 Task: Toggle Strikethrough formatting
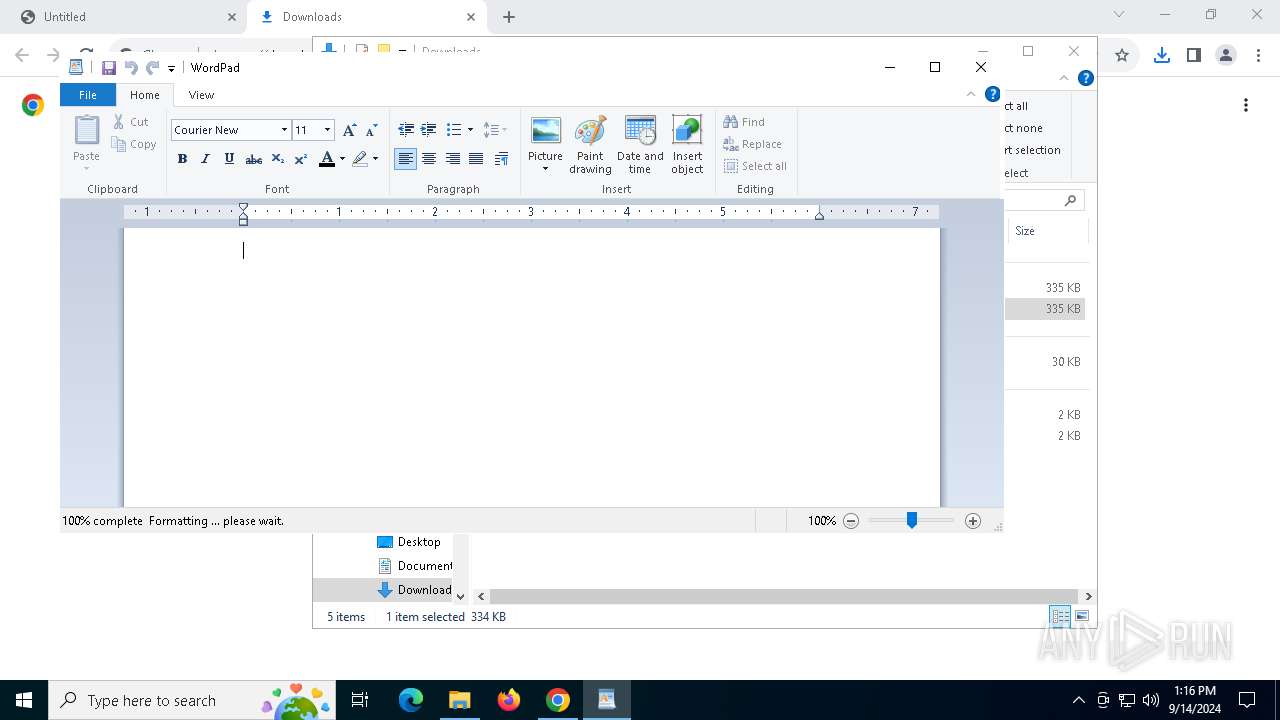(x=254, y=159)
